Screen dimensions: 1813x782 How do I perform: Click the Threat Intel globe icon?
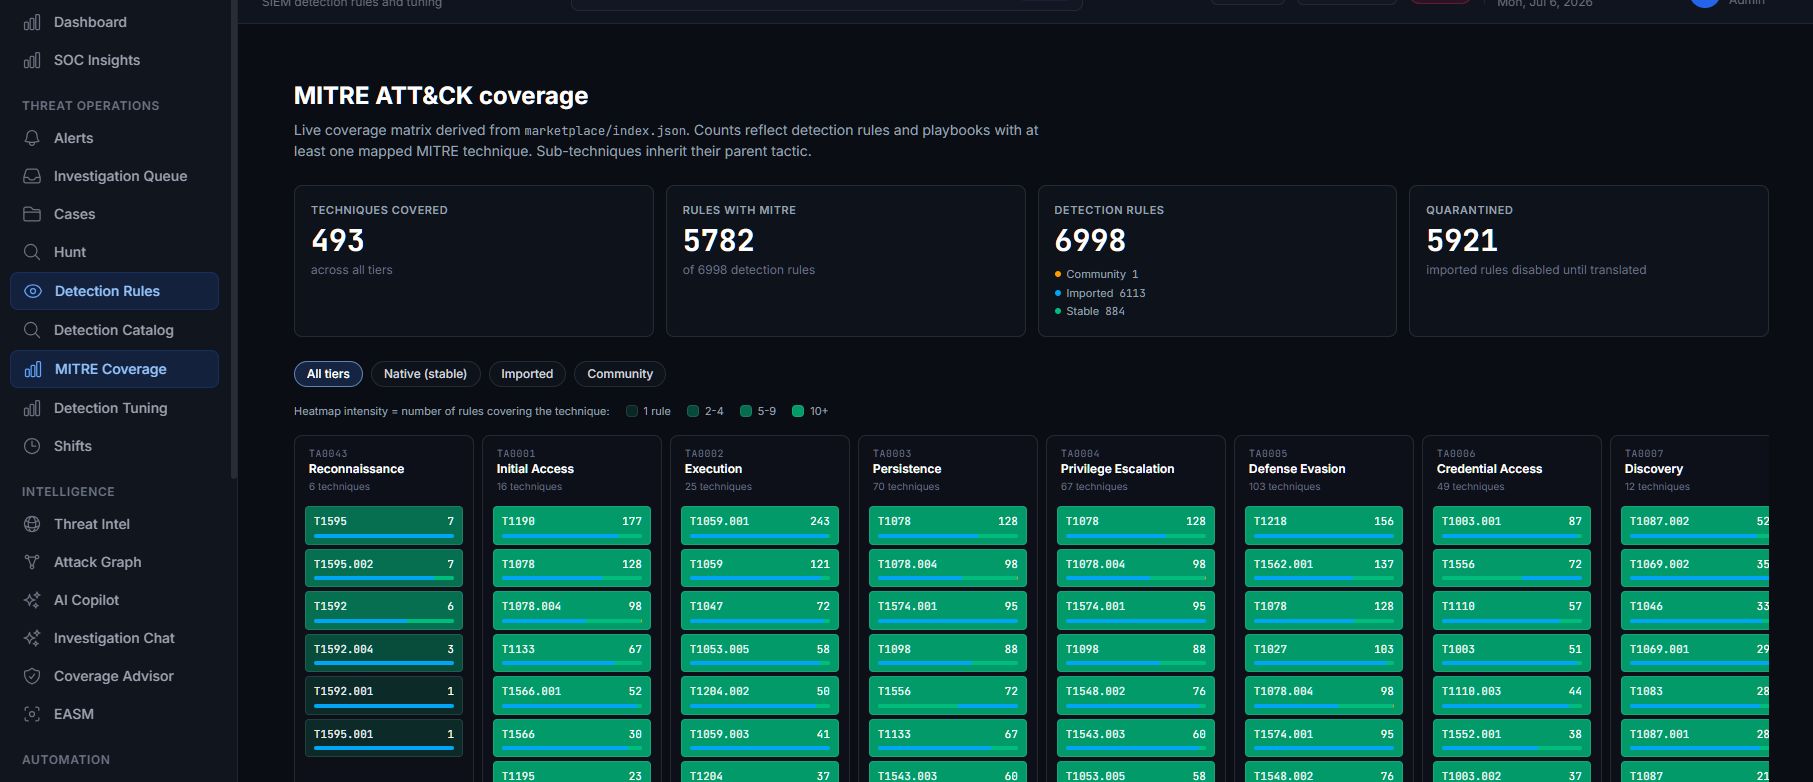(x=32, y=524)
